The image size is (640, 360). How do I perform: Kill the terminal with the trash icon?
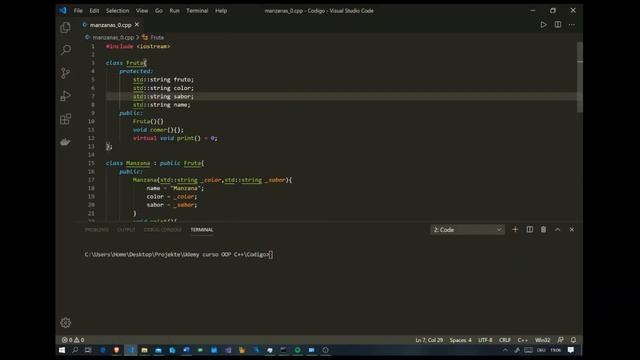click(543, 230)
